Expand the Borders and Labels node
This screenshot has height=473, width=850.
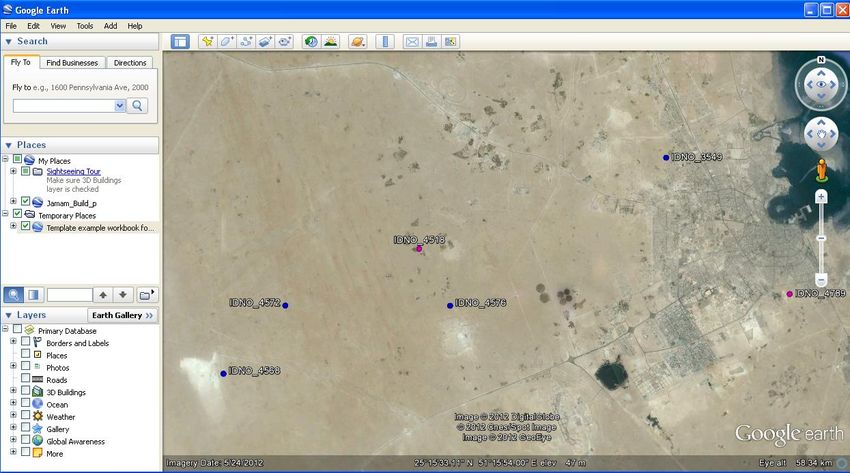14,342
